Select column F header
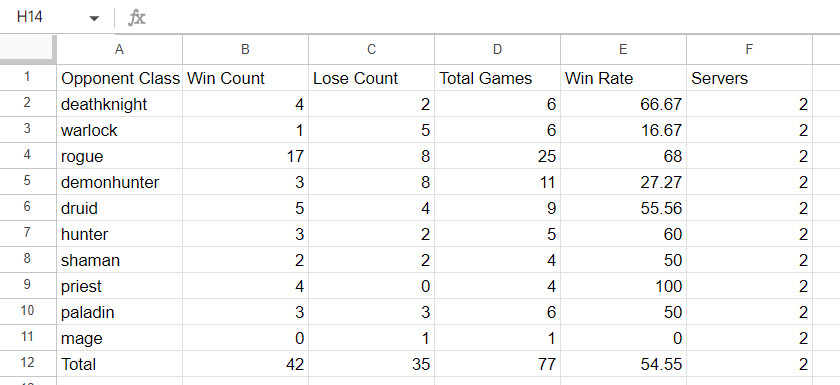Viewport: 840px width, 385px height. [x=749, y=50]
